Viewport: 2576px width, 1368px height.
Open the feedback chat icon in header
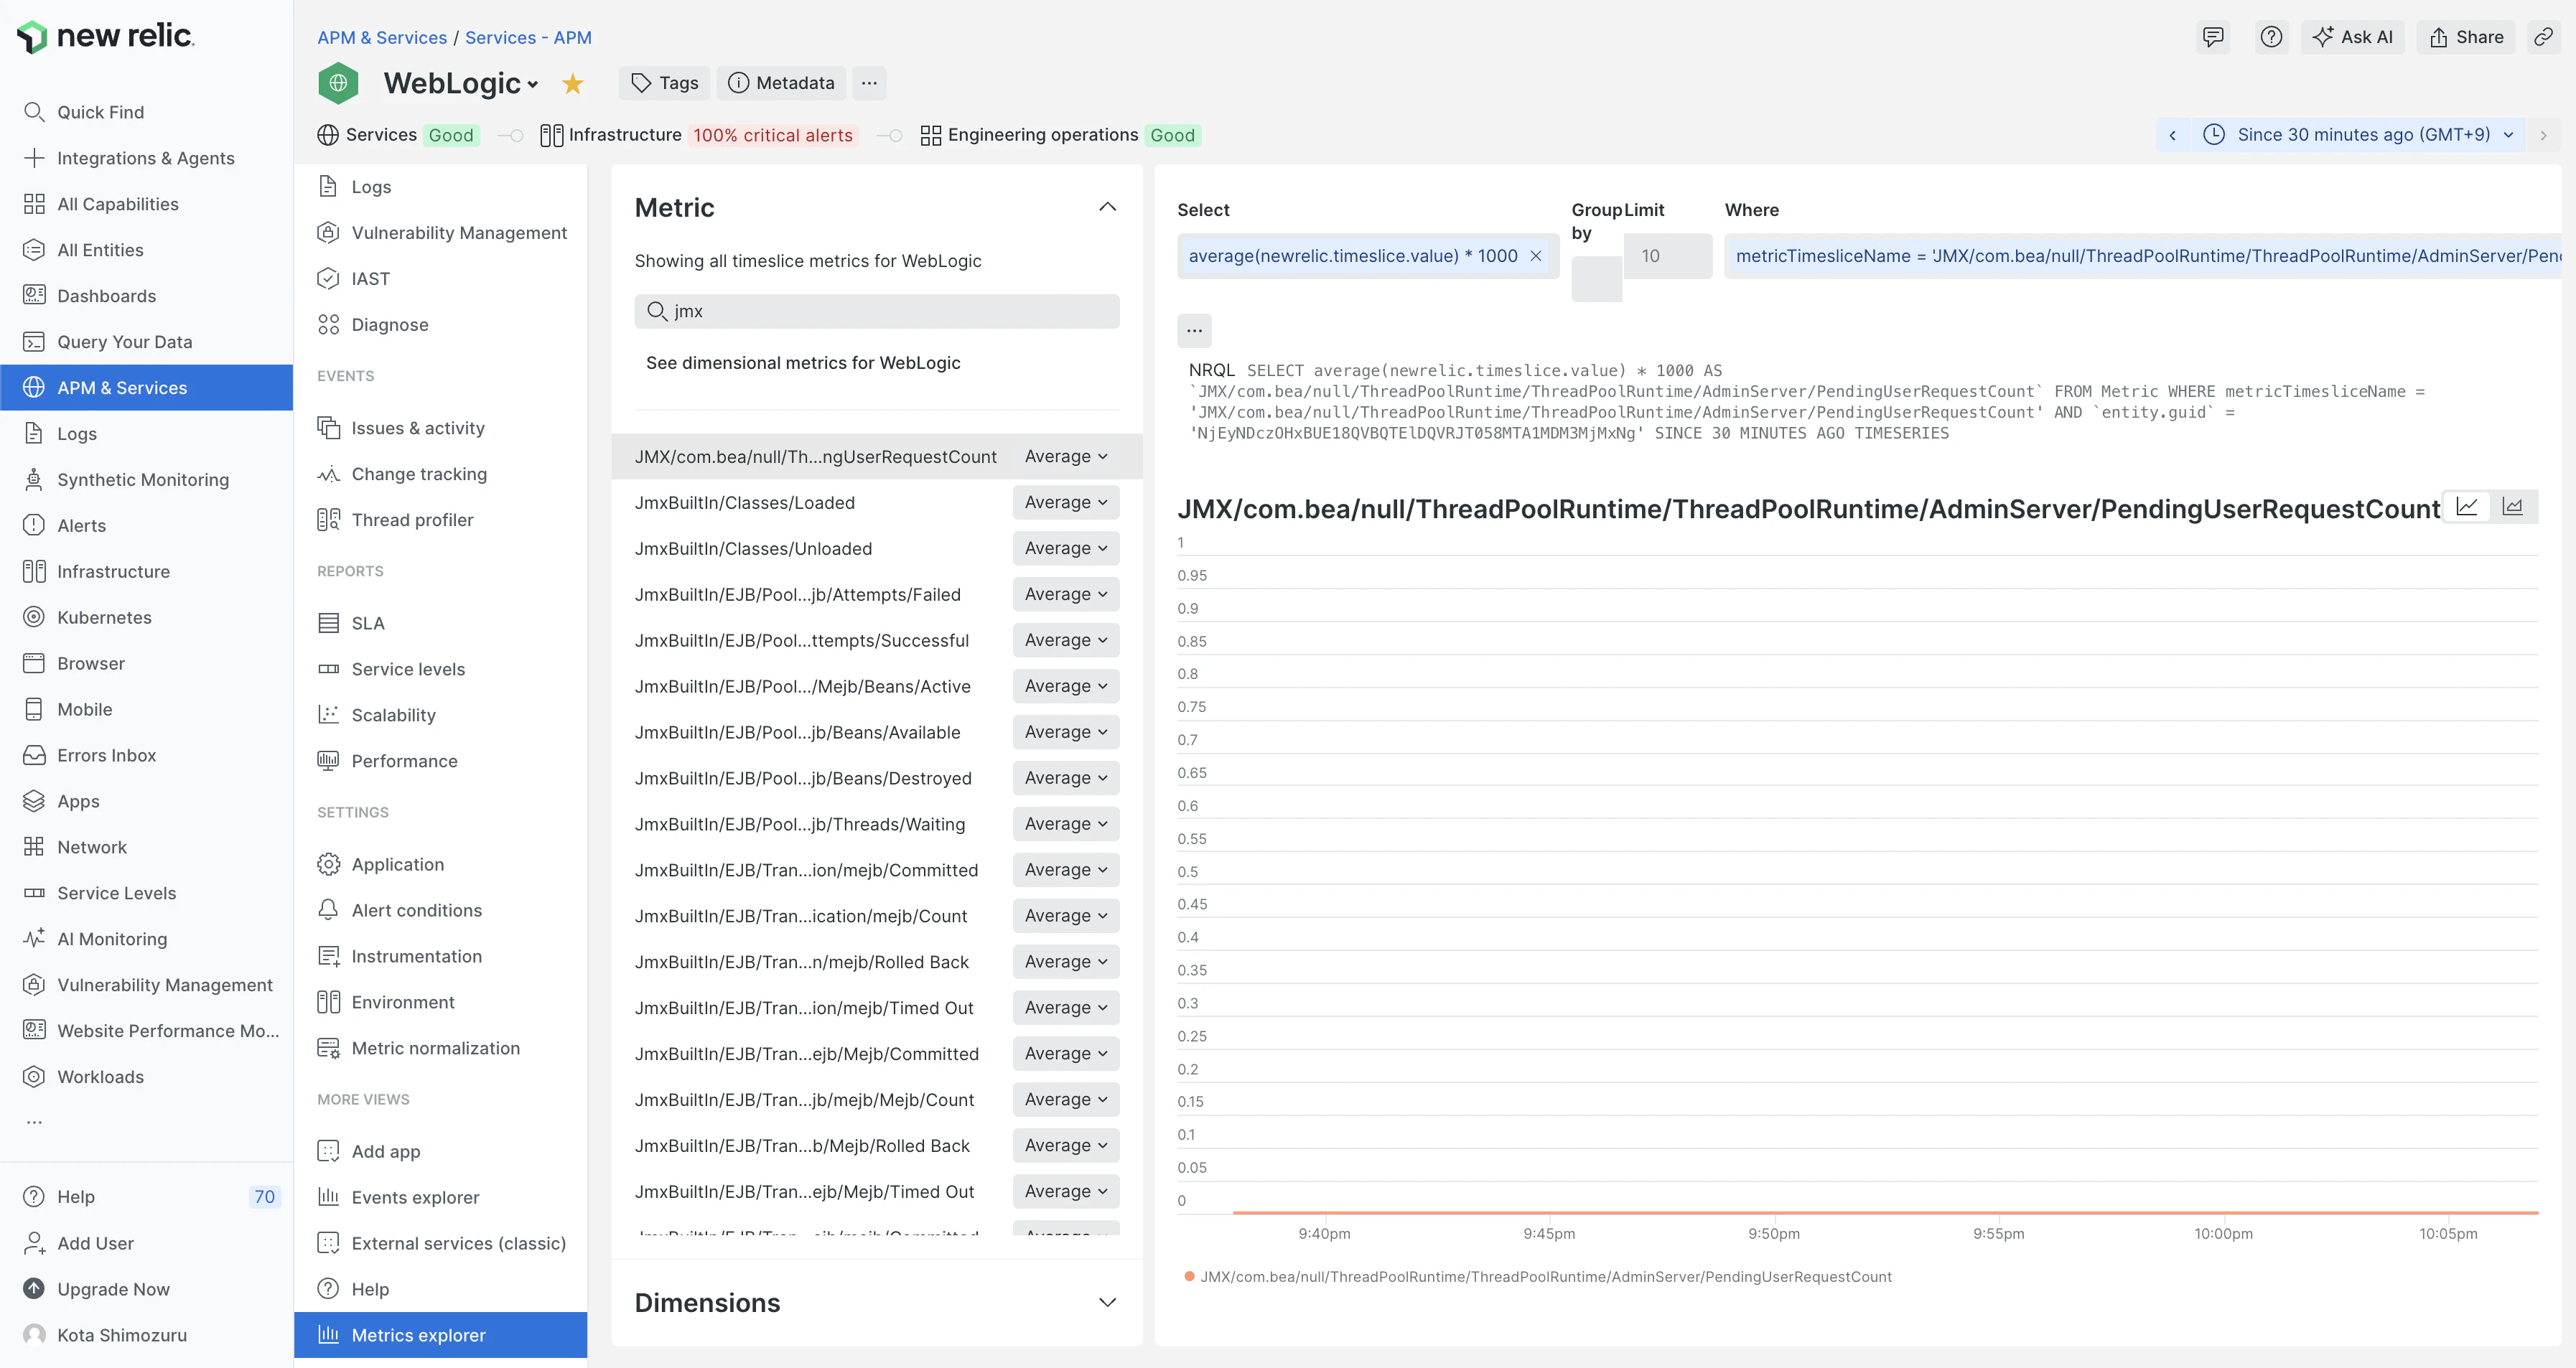tap(2213, 37)
